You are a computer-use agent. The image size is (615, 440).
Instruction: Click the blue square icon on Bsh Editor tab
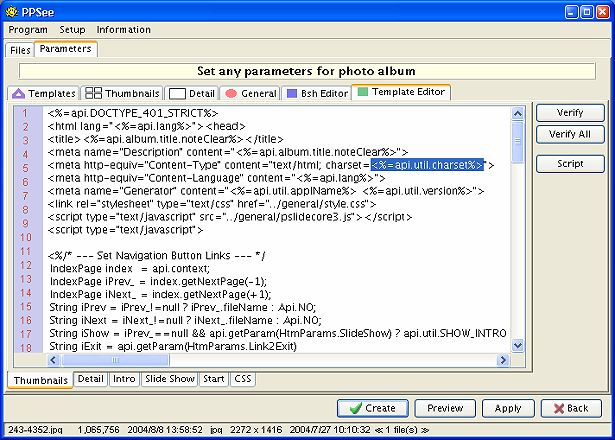click(x=292, y=93)
